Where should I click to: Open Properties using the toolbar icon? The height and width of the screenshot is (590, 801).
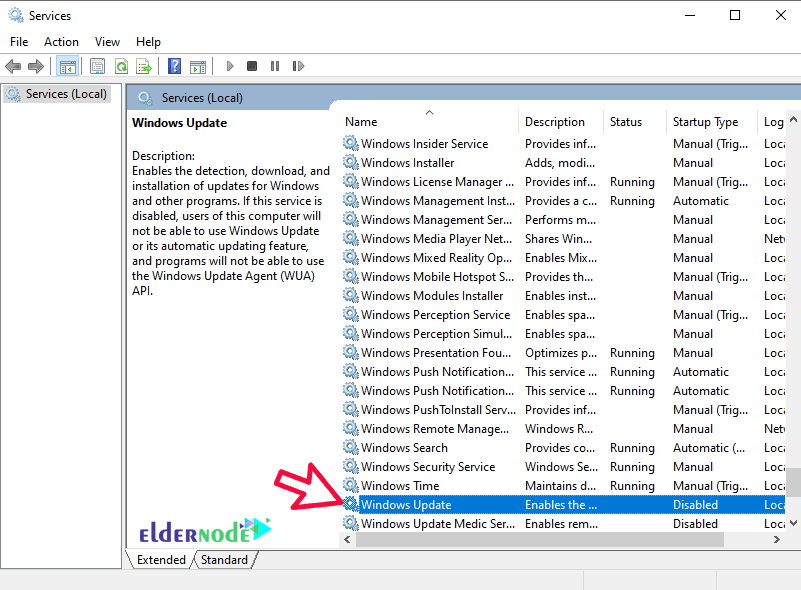click(x=95, y=66)
